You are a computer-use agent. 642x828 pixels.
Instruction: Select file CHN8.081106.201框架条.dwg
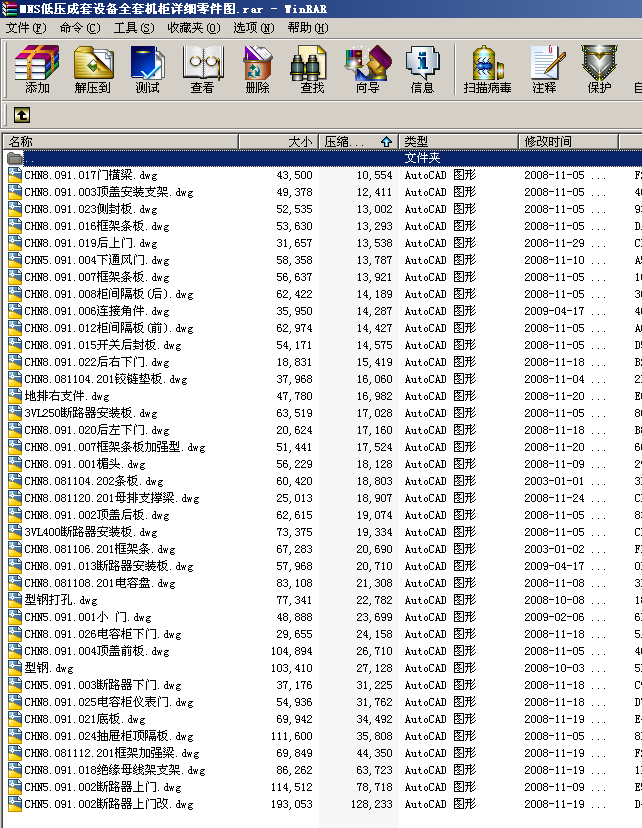pos(100,549)
